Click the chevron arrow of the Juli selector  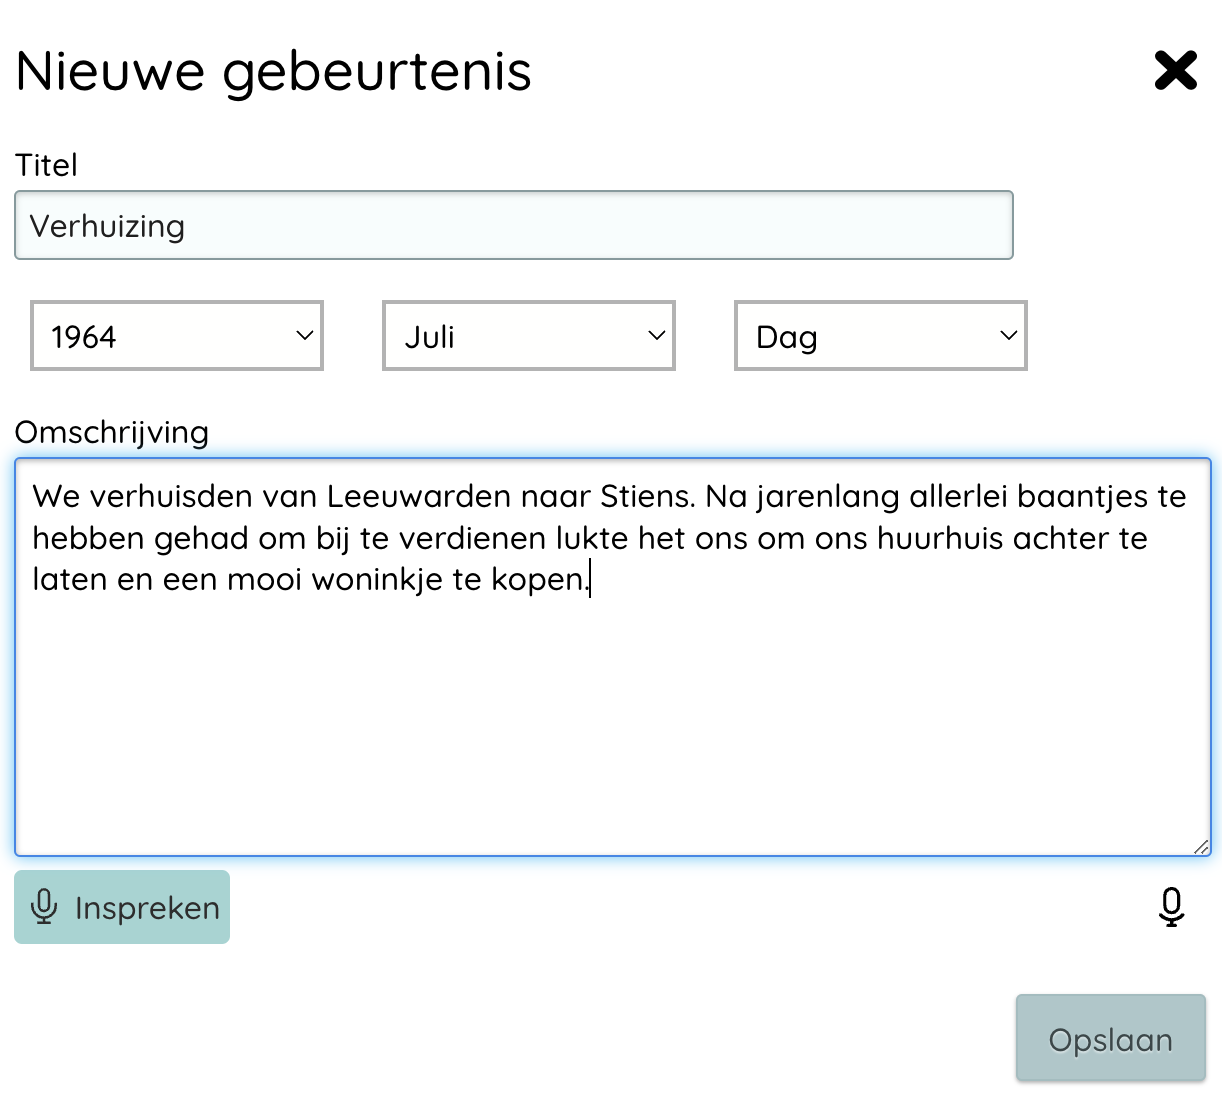tap(657, 336)
